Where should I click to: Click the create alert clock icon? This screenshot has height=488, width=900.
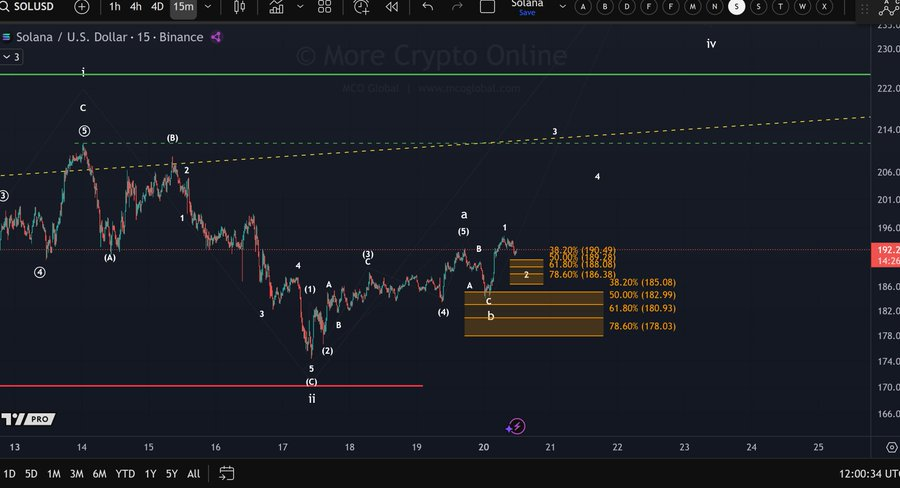(361, 7)
